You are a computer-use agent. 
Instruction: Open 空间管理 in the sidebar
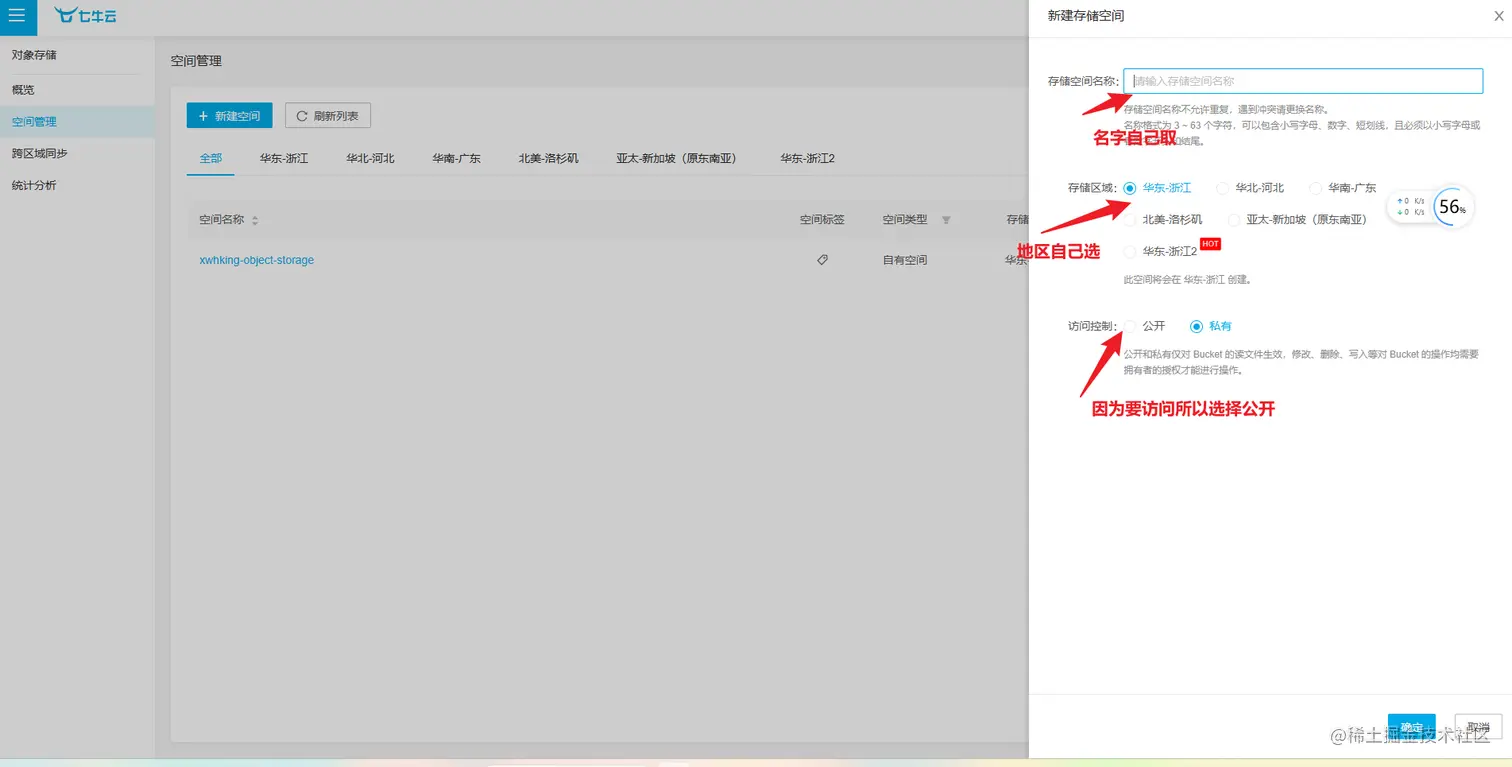77,122
